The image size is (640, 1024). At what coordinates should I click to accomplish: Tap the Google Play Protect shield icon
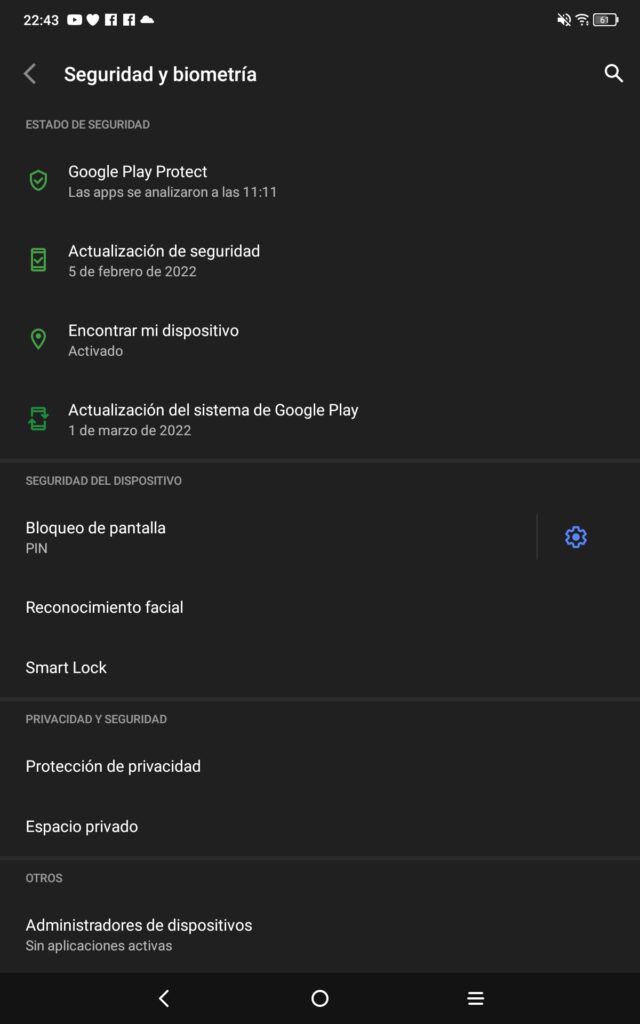pos(38,181)
